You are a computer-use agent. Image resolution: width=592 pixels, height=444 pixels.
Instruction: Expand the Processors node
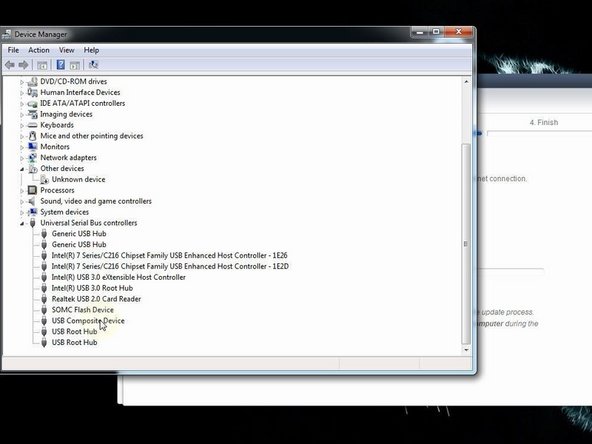[22, 191]
